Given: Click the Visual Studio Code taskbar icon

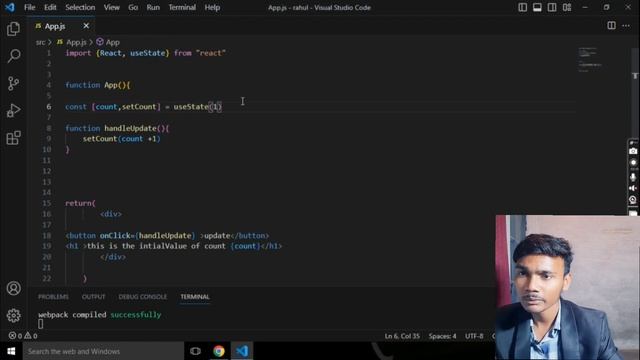Looking at the screenshot, I should 242,351.
